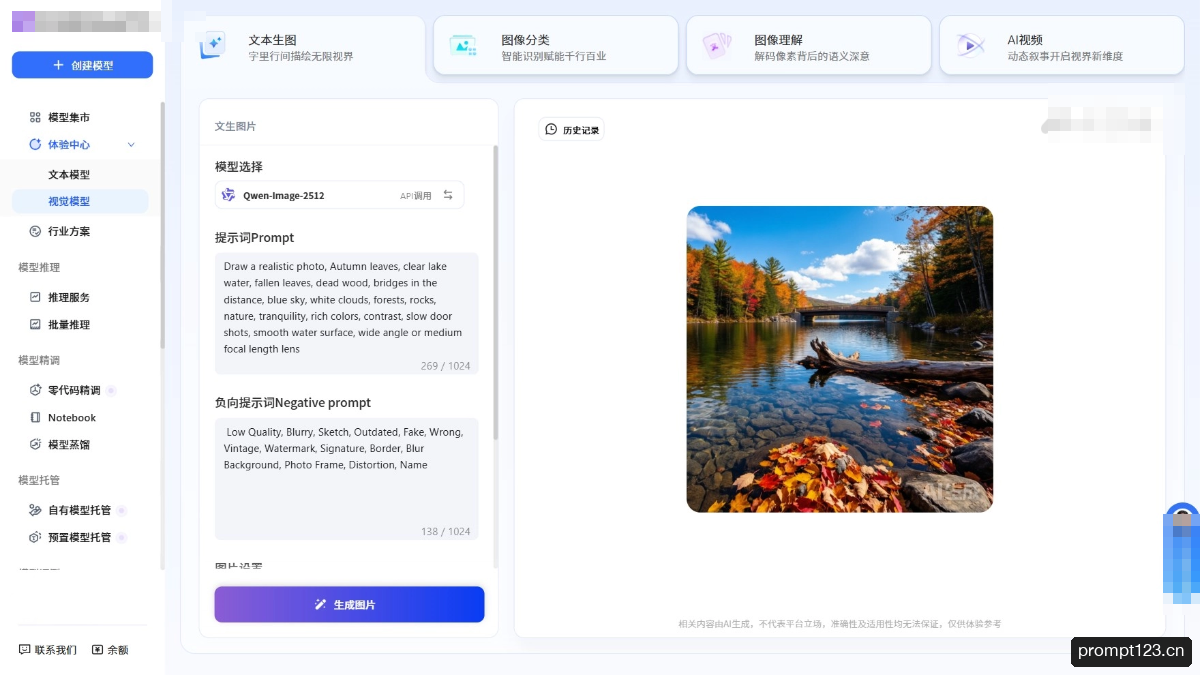Viewport: 1200px width, 675px height.
Task: Click the generated autumn lake image
Action: [x=840, y=359]
